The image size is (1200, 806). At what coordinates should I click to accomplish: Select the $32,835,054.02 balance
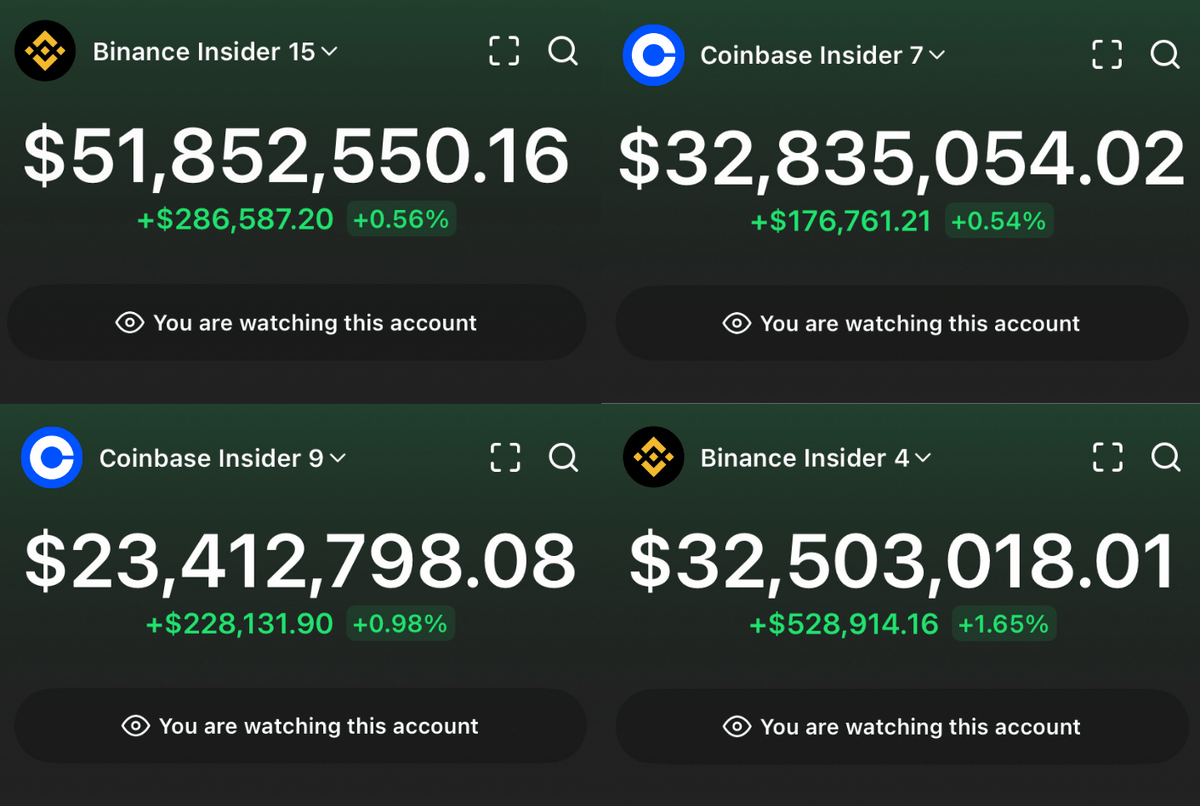point(902,159)
